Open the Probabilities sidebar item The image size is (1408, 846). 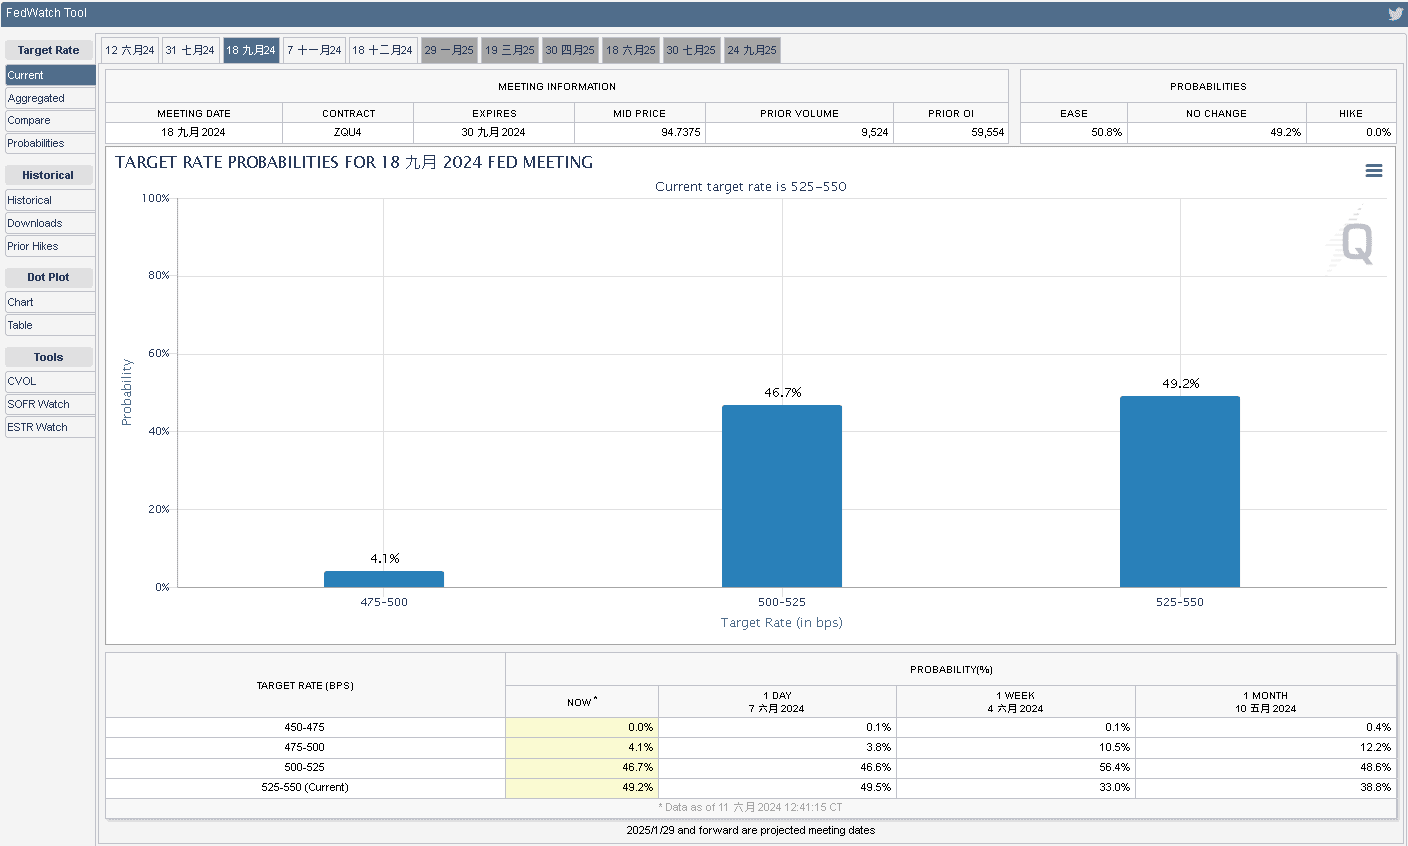pyautogui.click(x=49, y=143)
